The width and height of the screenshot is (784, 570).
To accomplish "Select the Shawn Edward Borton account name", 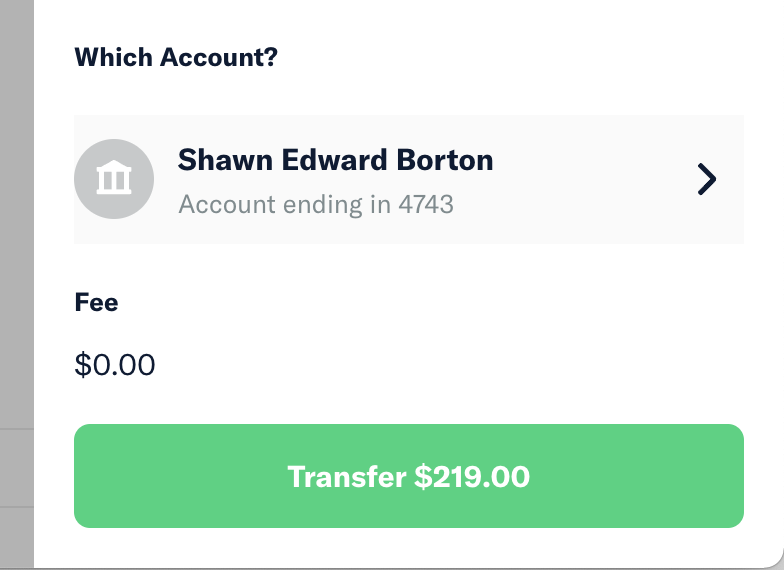I will (336, 160).
